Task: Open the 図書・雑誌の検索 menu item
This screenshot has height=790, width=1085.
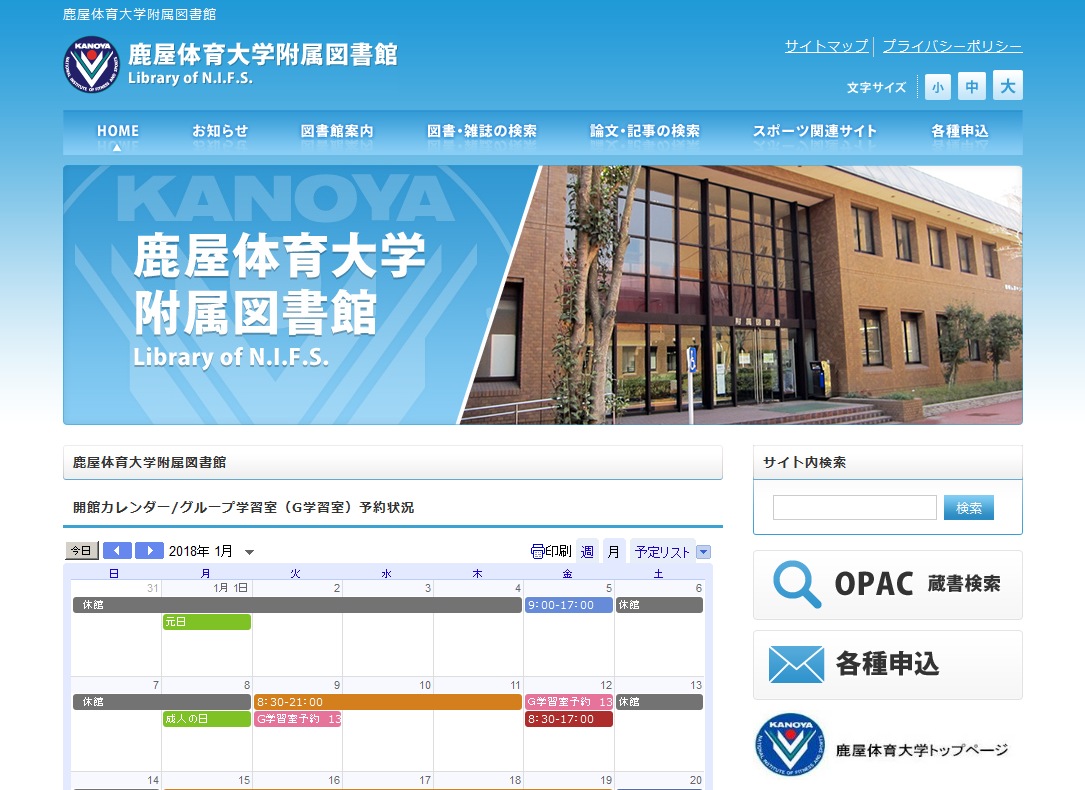Action: tap(482, 131)
